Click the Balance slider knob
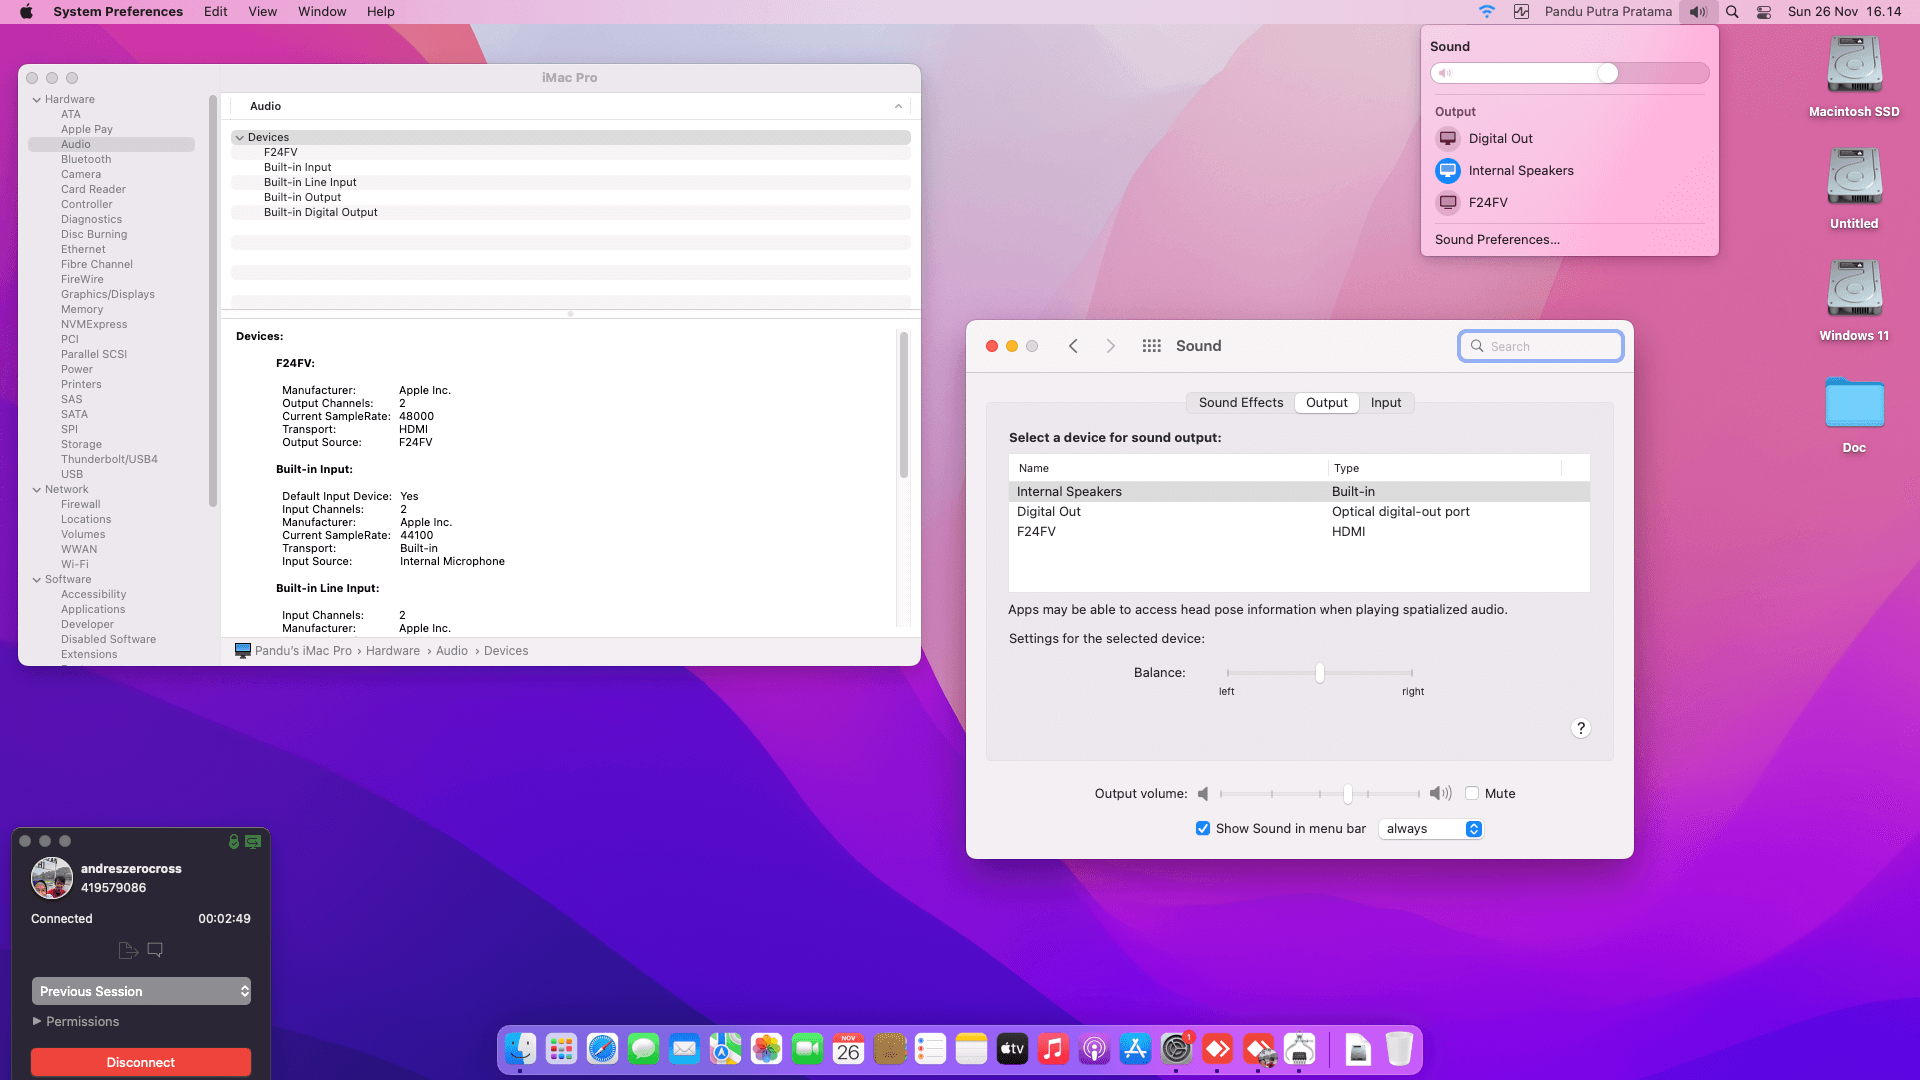The image size is (1920, 1080). [1320, 673]
